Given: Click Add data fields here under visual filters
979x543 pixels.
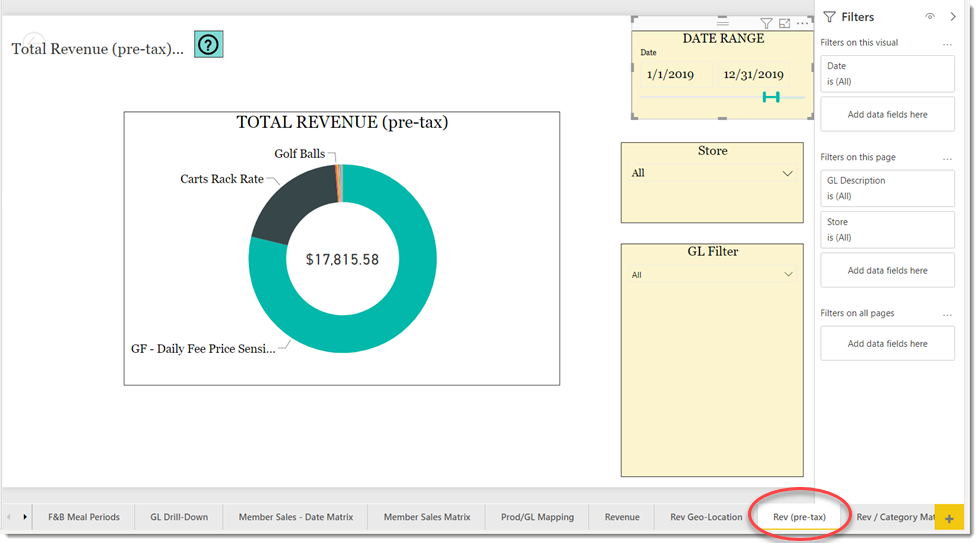Looking at the screenshot, I should coord(887,114).
